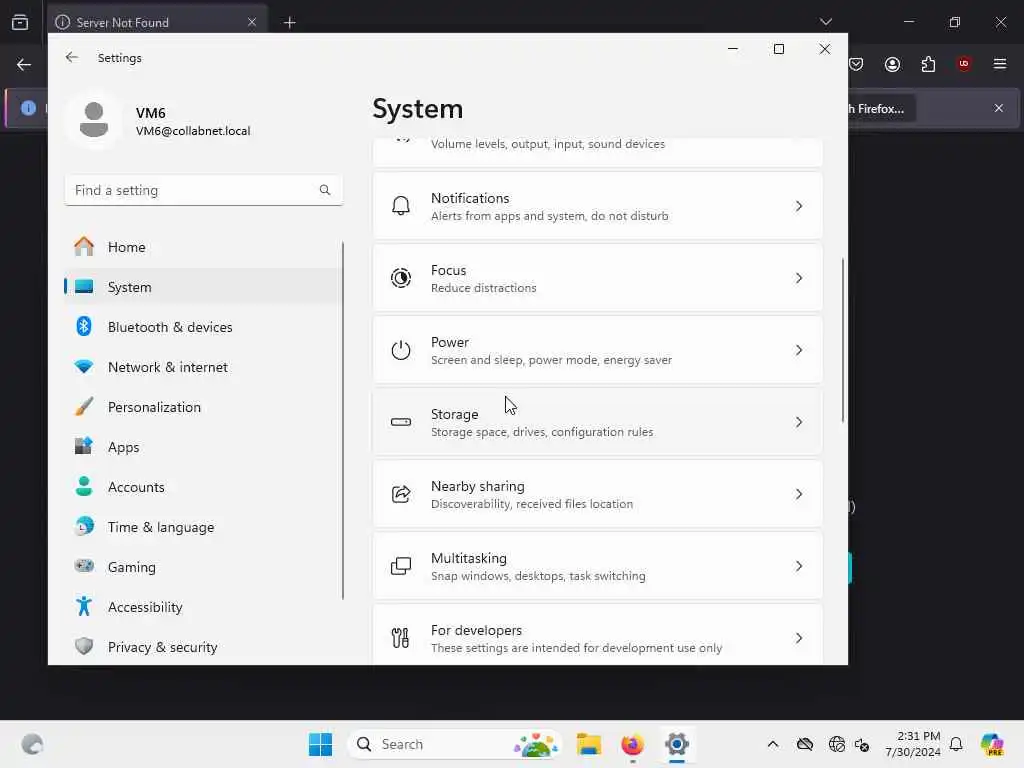Open Firefox account icon in browser toolbar
This screenshot has width=1024, height=768.
[x=892, y=64]
